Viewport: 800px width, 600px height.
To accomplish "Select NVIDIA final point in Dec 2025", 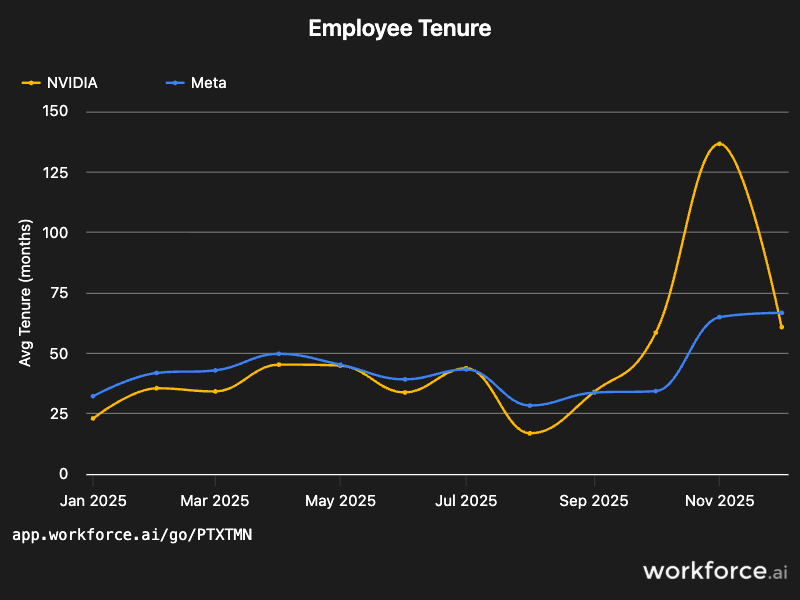I will 782,327.
